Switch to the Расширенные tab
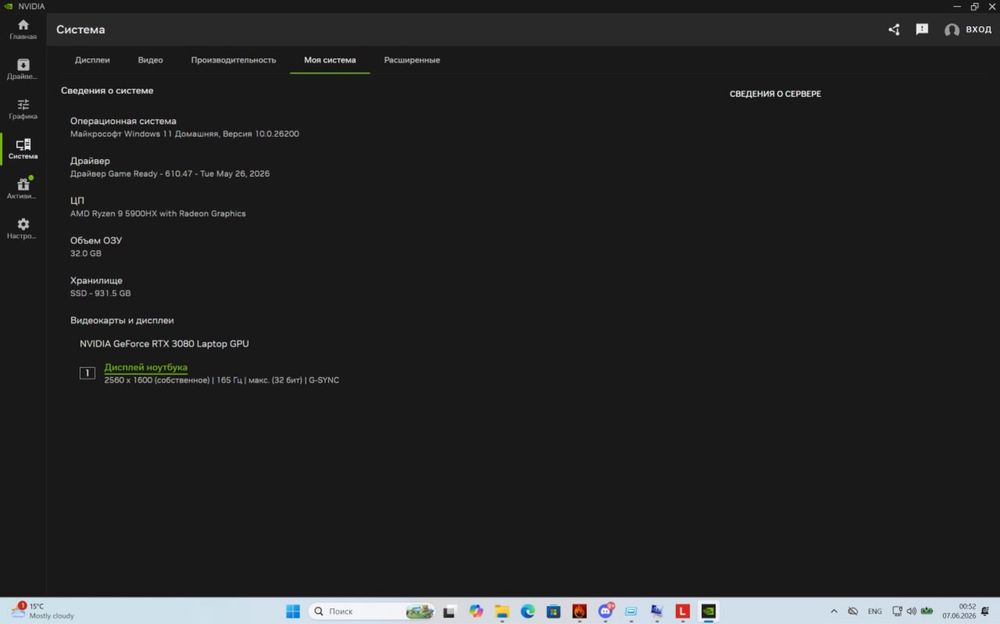Image resolution: width=1000 pixels, height=624 pixels. point(412,60)
